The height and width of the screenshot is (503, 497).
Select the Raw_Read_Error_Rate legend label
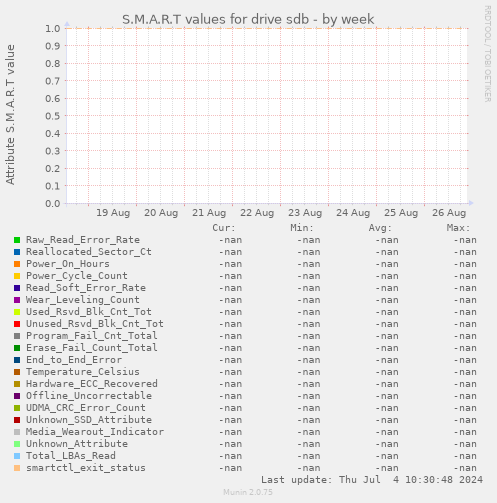[x=83, y=240]
